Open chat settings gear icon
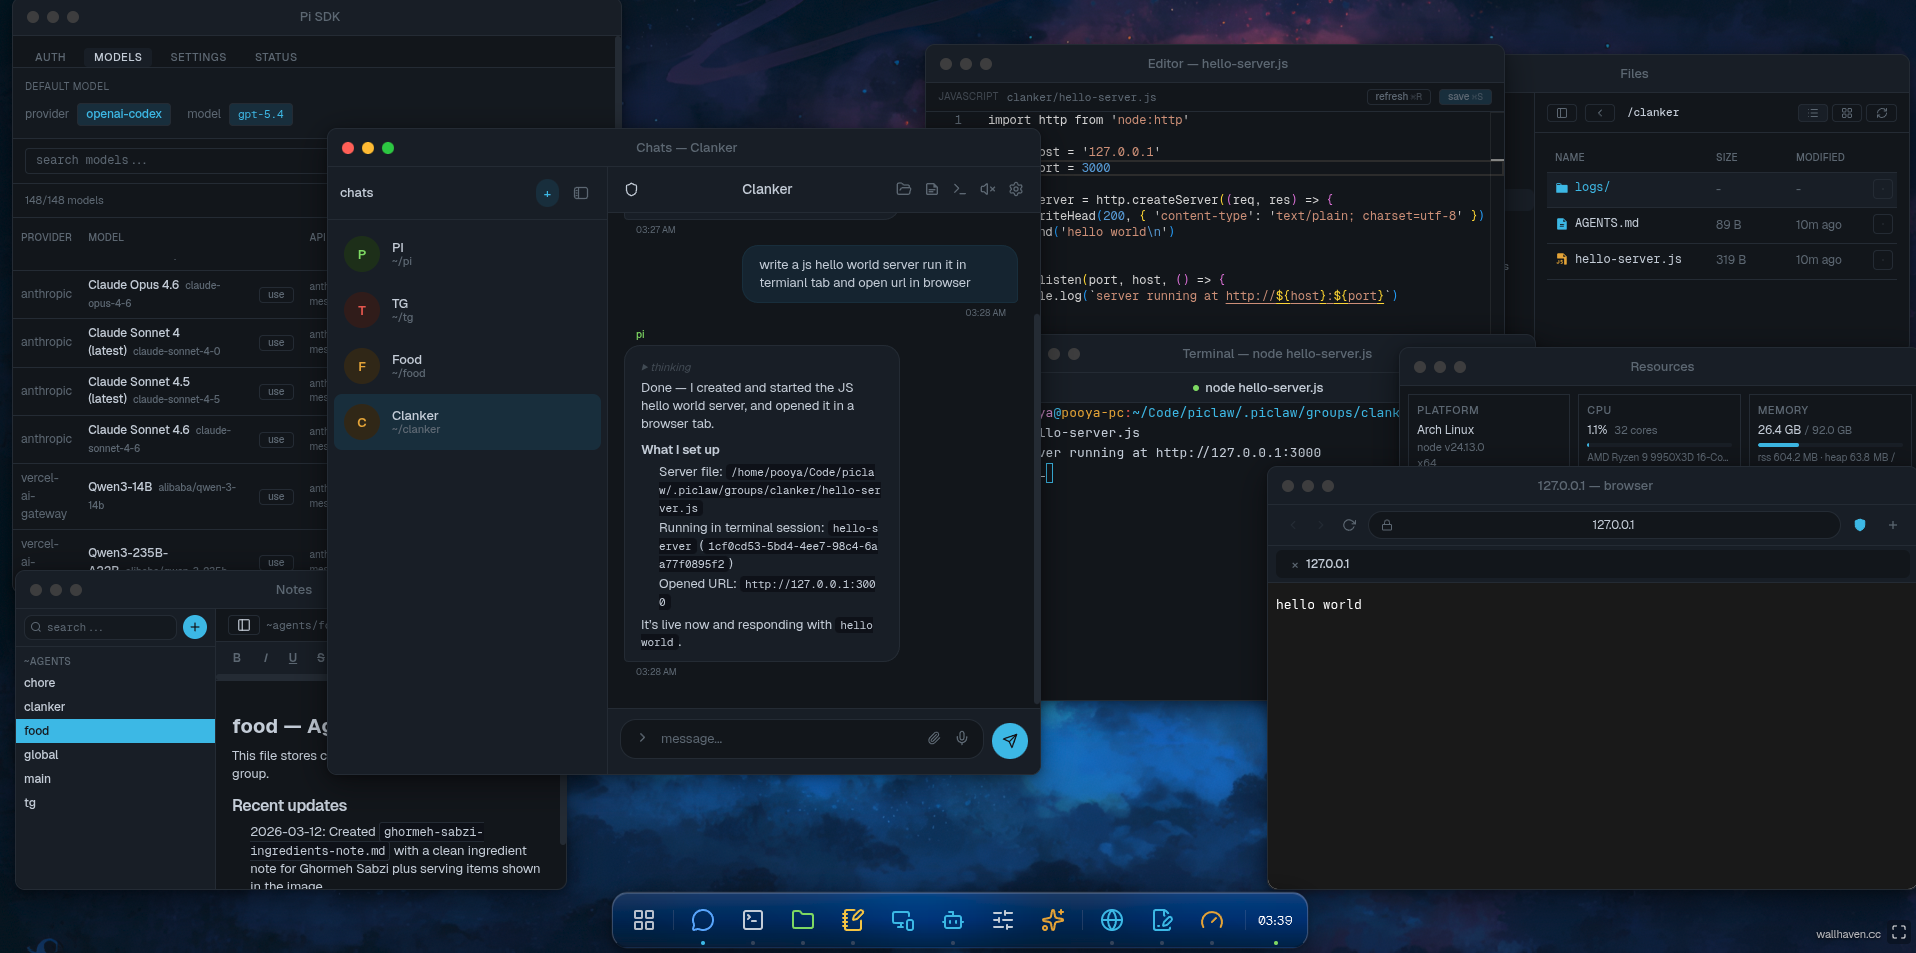This screenshot has width=1916, height=953. point(1016,189)
